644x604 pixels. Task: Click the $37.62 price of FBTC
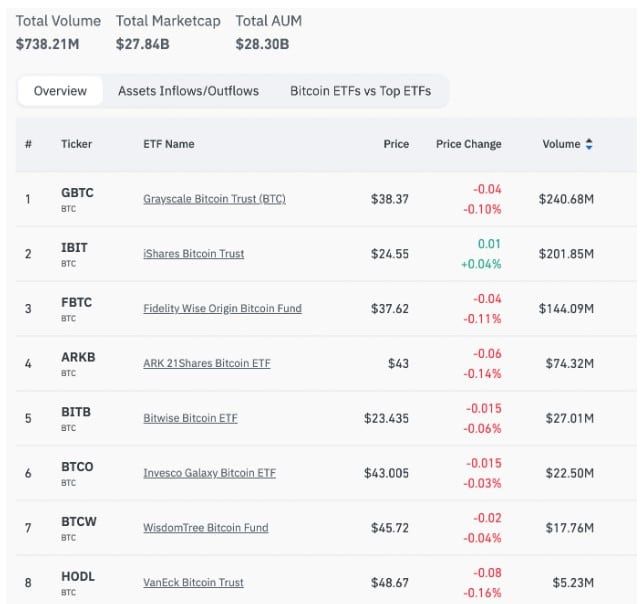(390, 308)
